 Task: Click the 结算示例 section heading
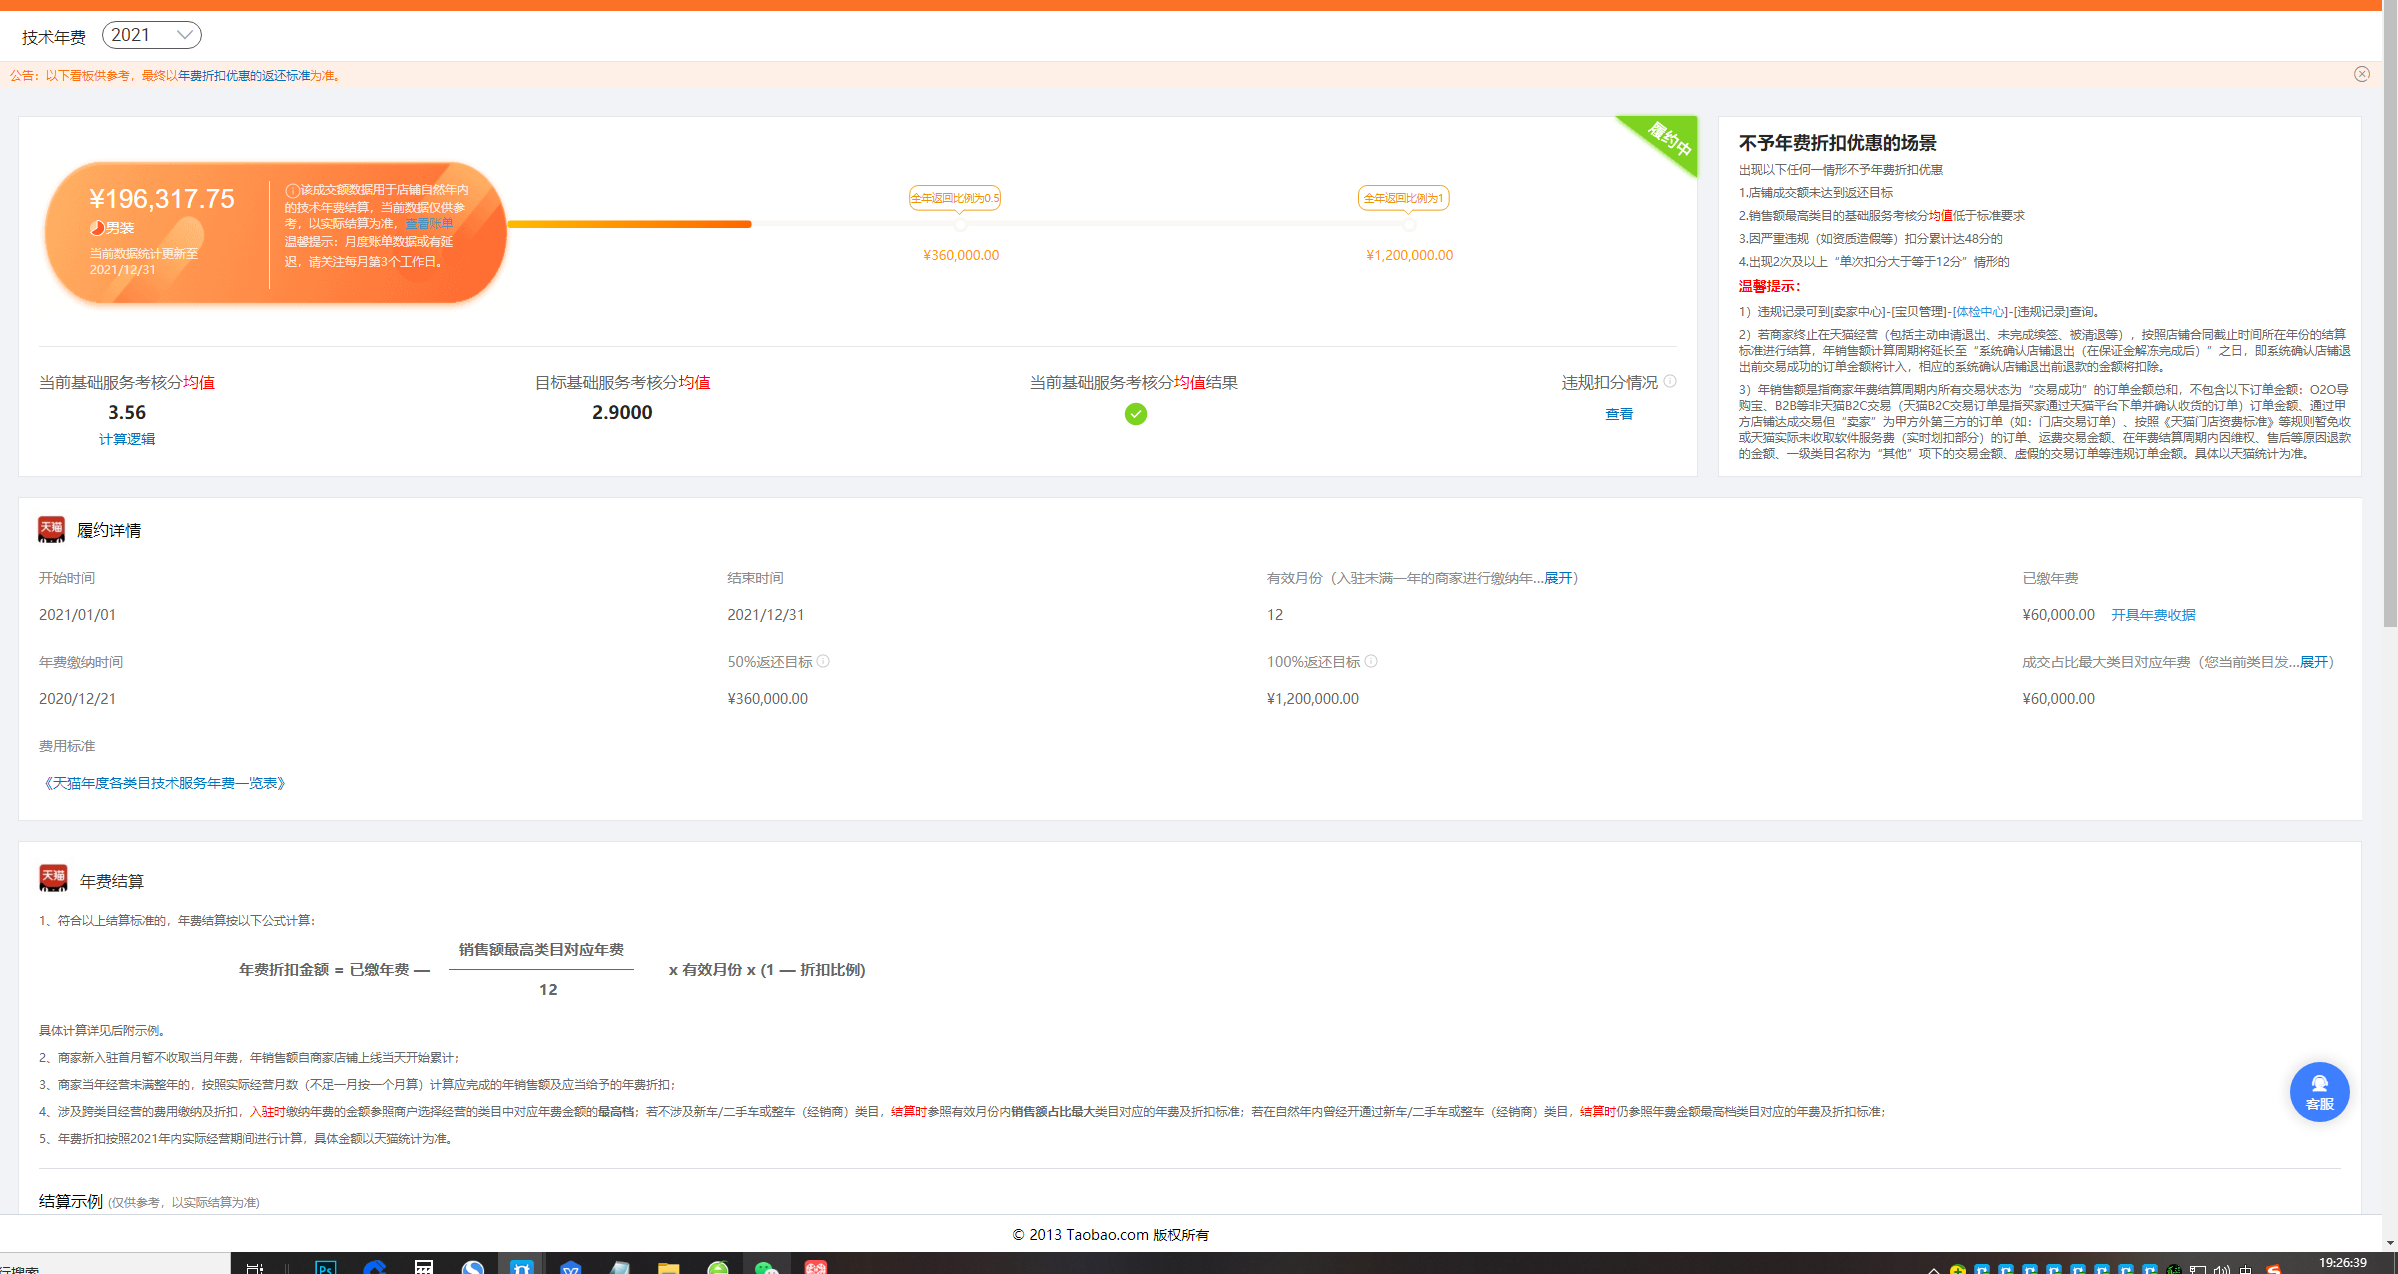click(70, 1201)
